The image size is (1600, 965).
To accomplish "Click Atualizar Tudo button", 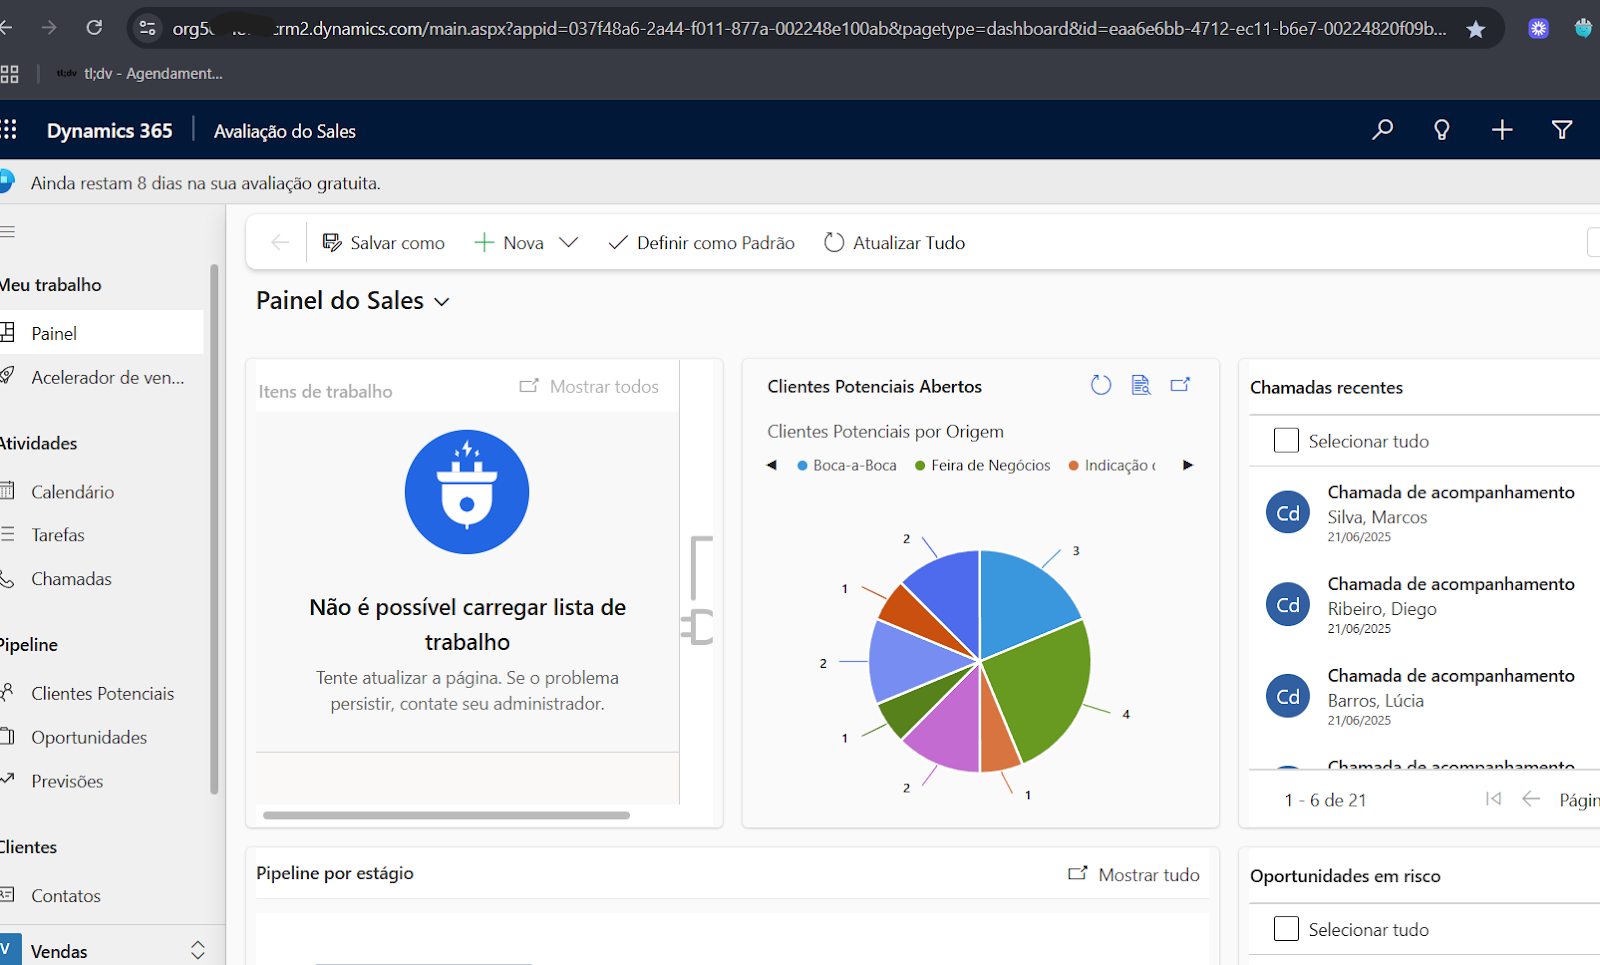I will pos(894,243).
